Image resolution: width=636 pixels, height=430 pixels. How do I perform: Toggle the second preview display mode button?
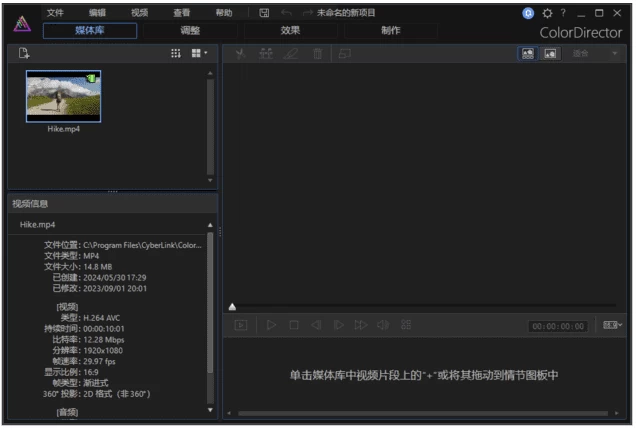coord(549,54)
